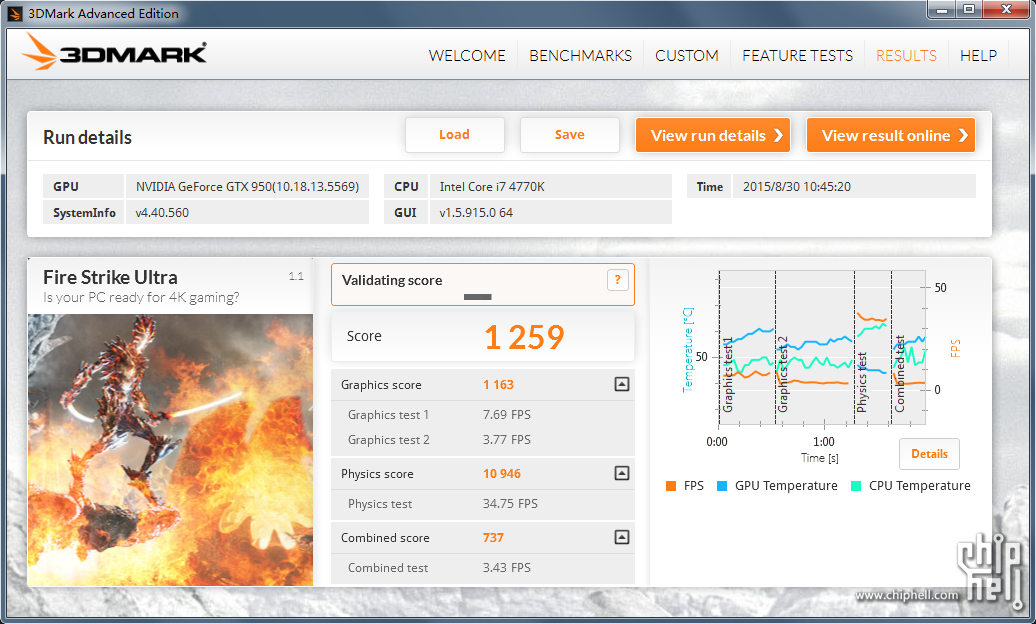Click the Run details heading

(87, 137)
